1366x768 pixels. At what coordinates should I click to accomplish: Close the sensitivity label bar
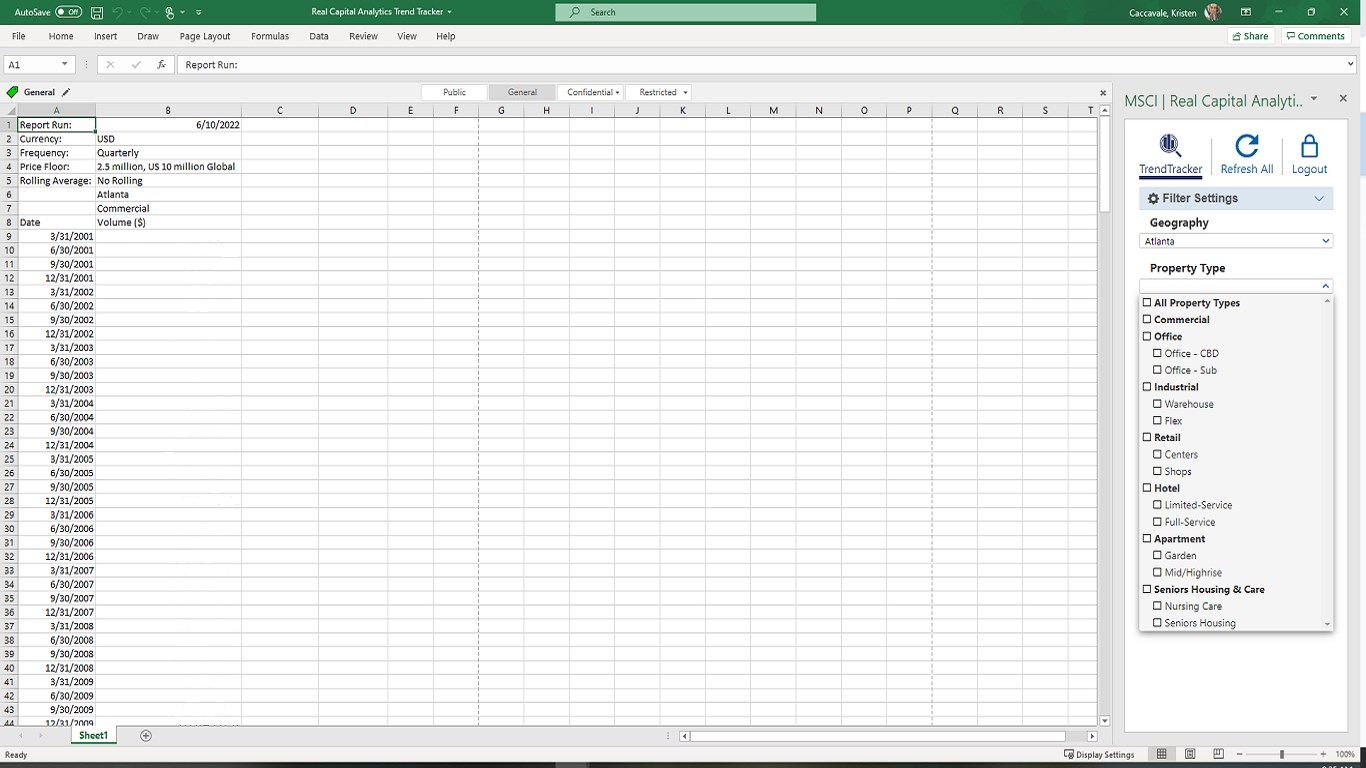tap(1103, 92)
